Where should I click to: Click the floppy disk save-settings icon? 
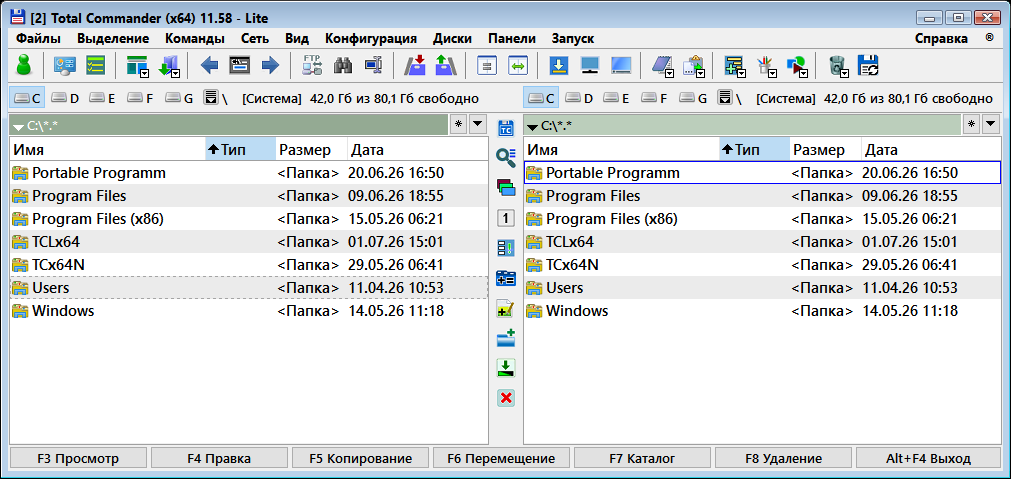point(868,65)
